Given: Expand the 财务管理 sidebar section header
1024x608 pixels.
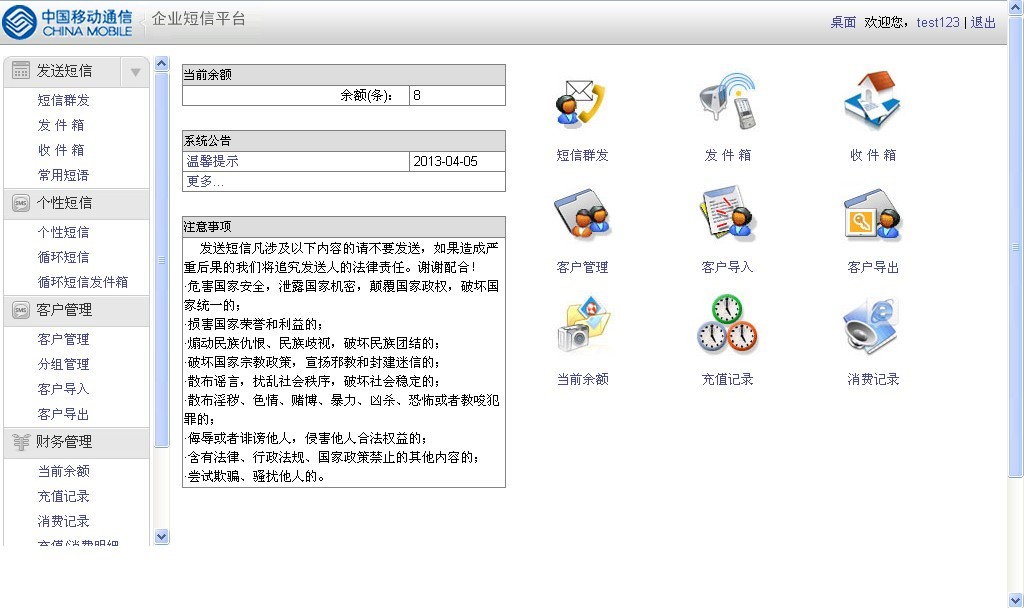Looking at the screenshot, I should click(76, 442).
